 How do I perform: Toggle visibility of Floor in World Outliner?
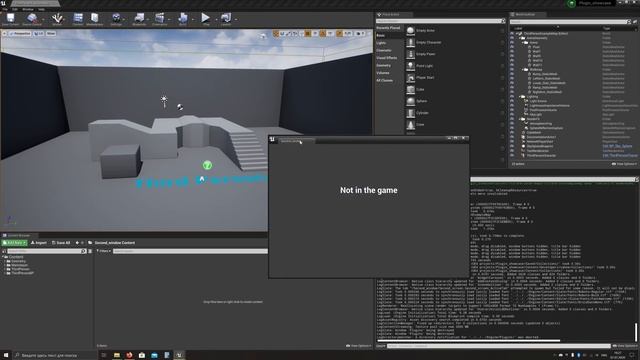(x=512, y=47)
